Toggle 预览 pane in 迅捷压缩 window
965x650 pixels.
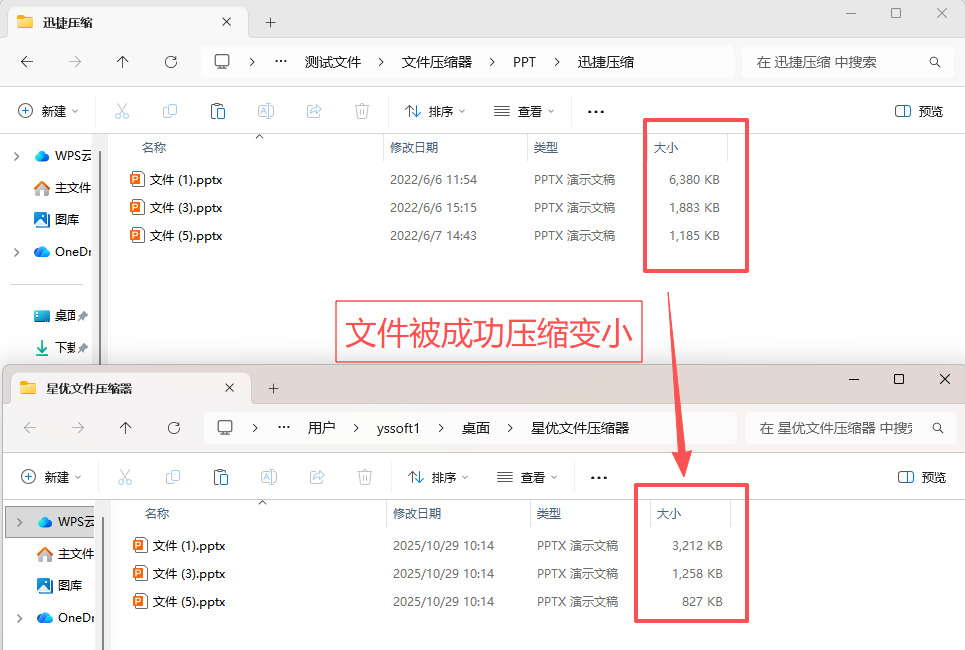919,111
